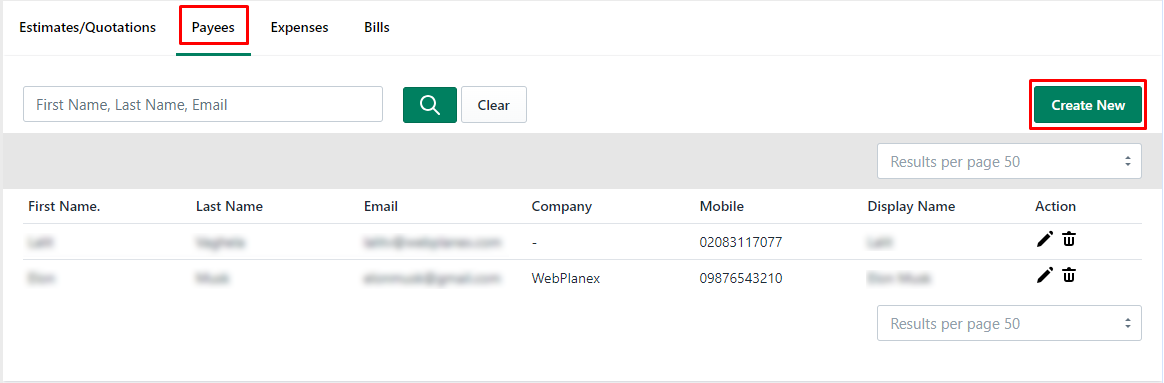The width and height of the screenshot is (1164, 383).
Task: Delete the WebPlanex payee row
Action: click(1069, 275)
